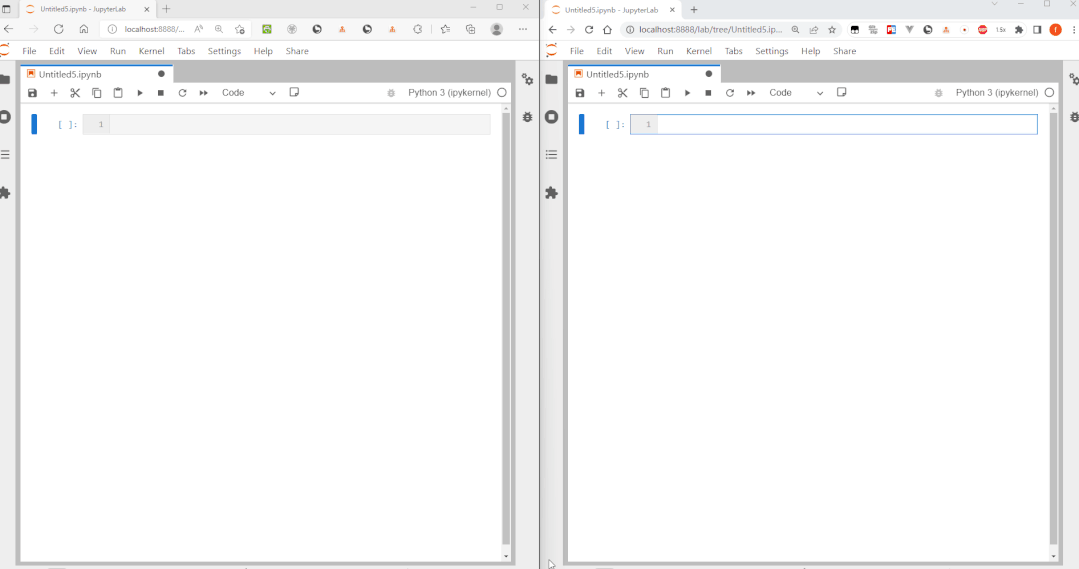The width and height of the screenshot is (1079, 569).
Task: Click the code cell editor in right window
Action: click(847, 125)
